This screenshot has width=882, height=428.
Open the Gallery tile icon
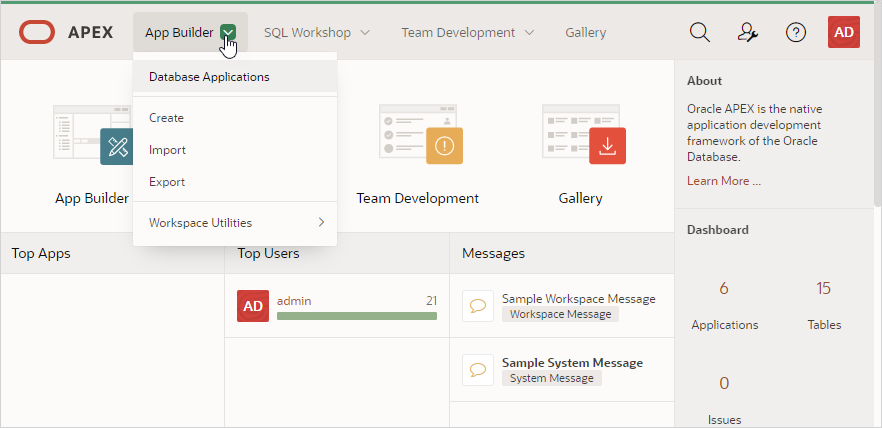coord(584,134)
